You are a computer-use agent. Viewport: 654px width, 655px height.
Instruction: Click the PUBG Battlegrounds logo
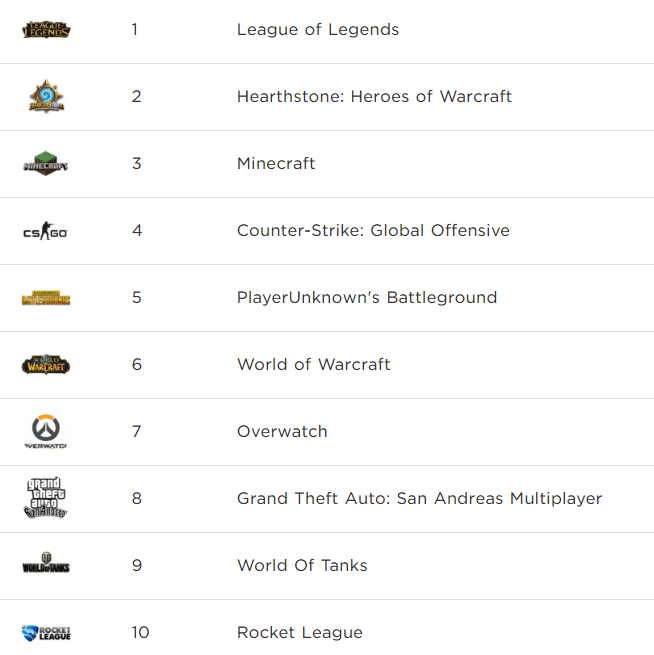46,298
